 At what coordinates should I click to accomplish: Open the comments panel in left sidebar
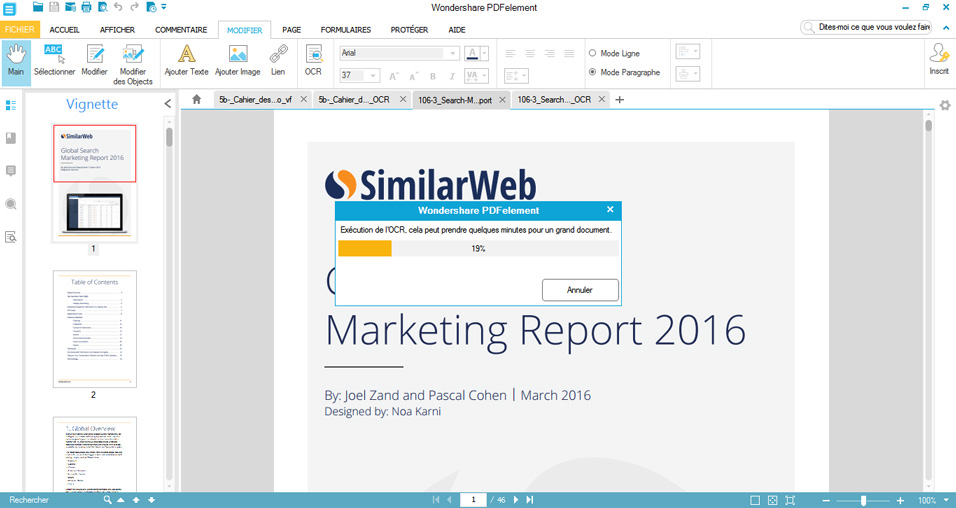coord(10,171)
